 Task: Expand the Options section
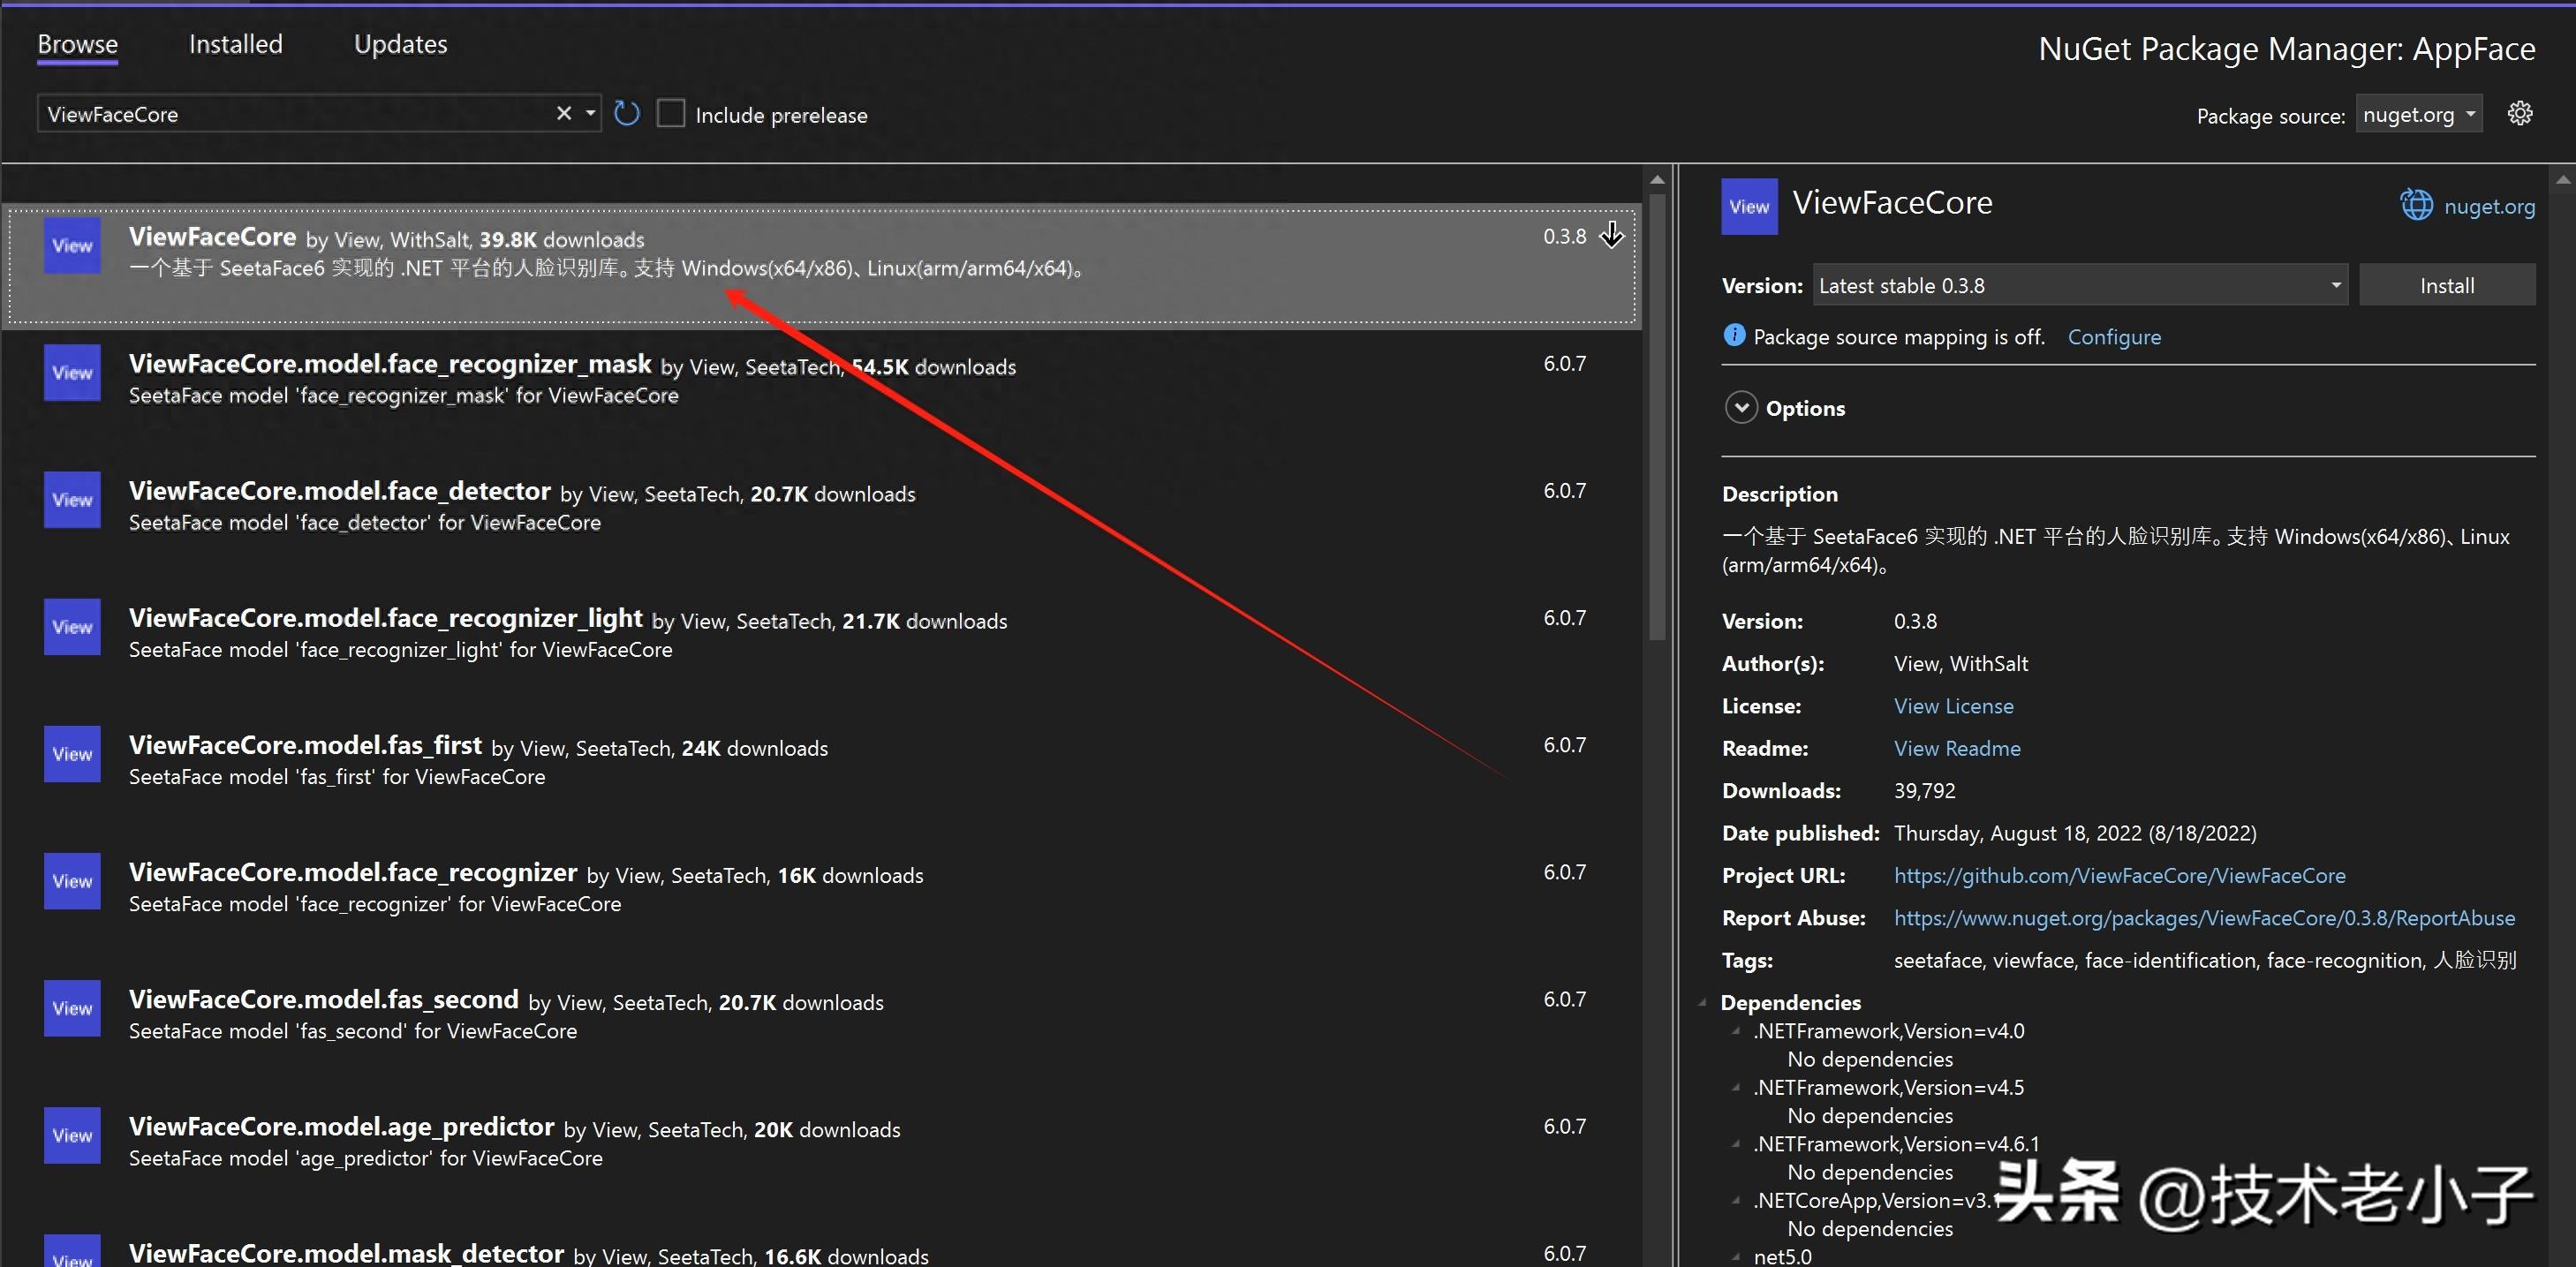1741,408
